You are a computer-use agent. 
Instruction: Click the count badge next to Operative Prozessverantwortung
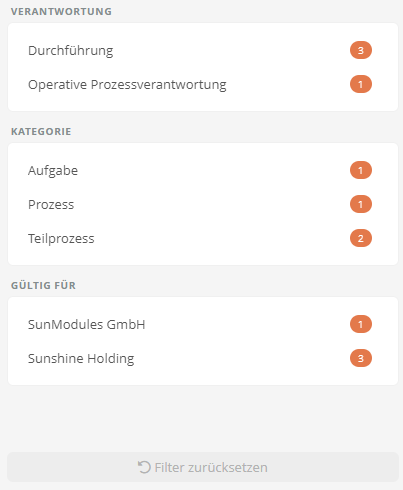pyautogui.click(x=361, y=84)
